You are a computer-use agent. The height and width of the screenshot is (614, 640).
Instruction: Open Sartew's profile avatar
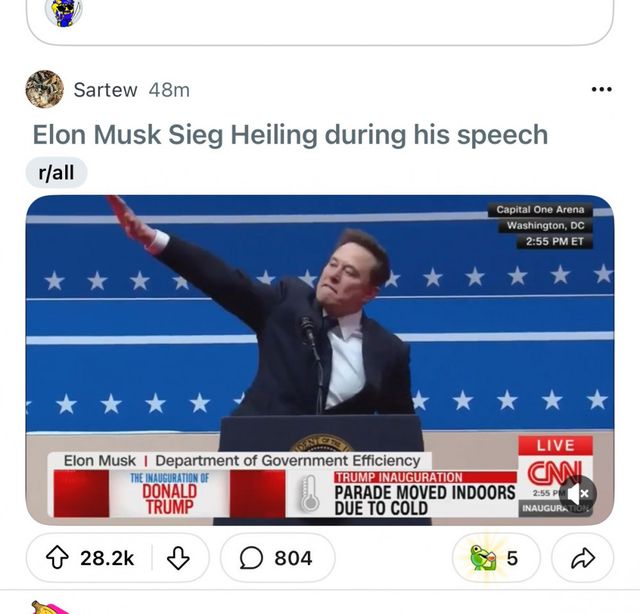pyautogui.click(x=44, y=90)
